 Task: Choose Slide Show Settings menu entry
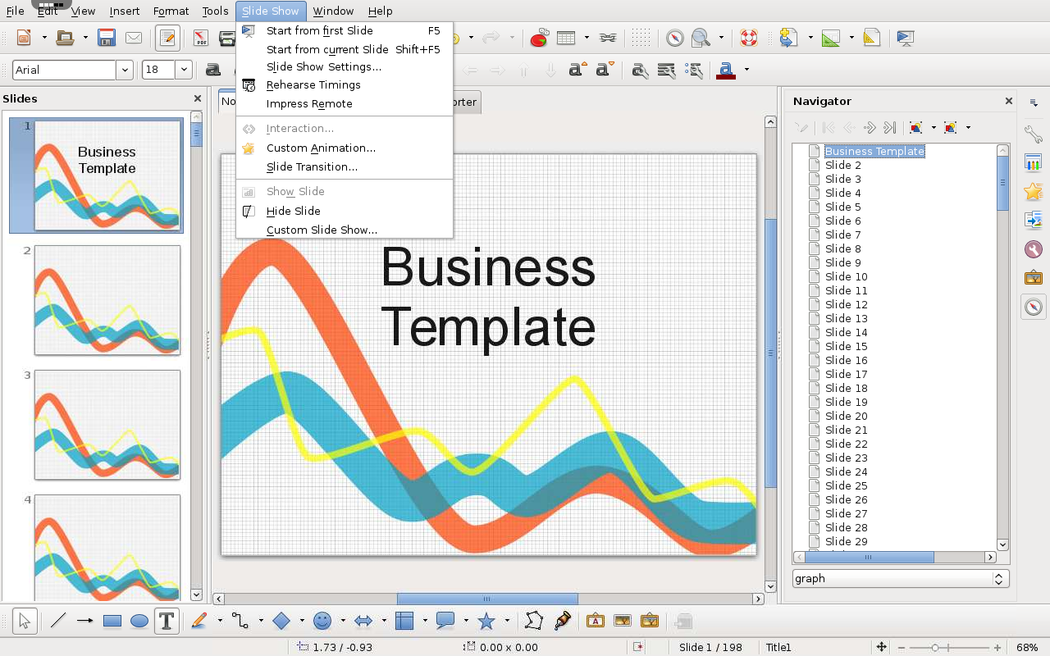click(323, 67)
